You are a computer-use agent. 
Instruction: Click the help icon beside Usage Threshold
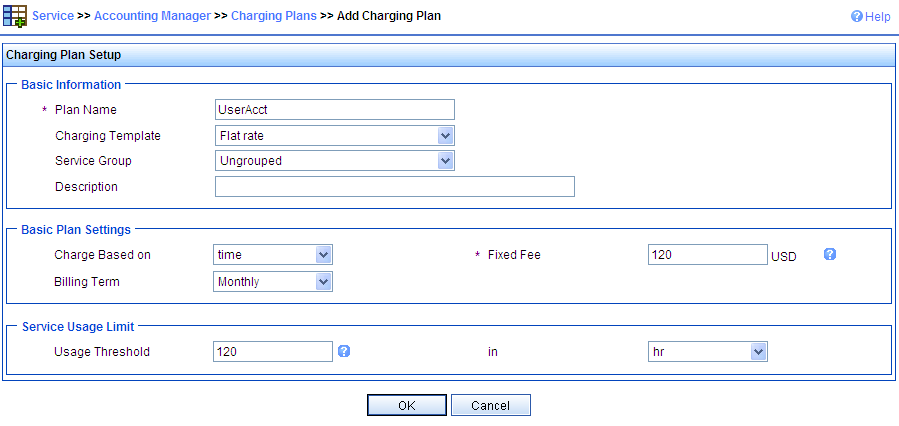(343, 351)
